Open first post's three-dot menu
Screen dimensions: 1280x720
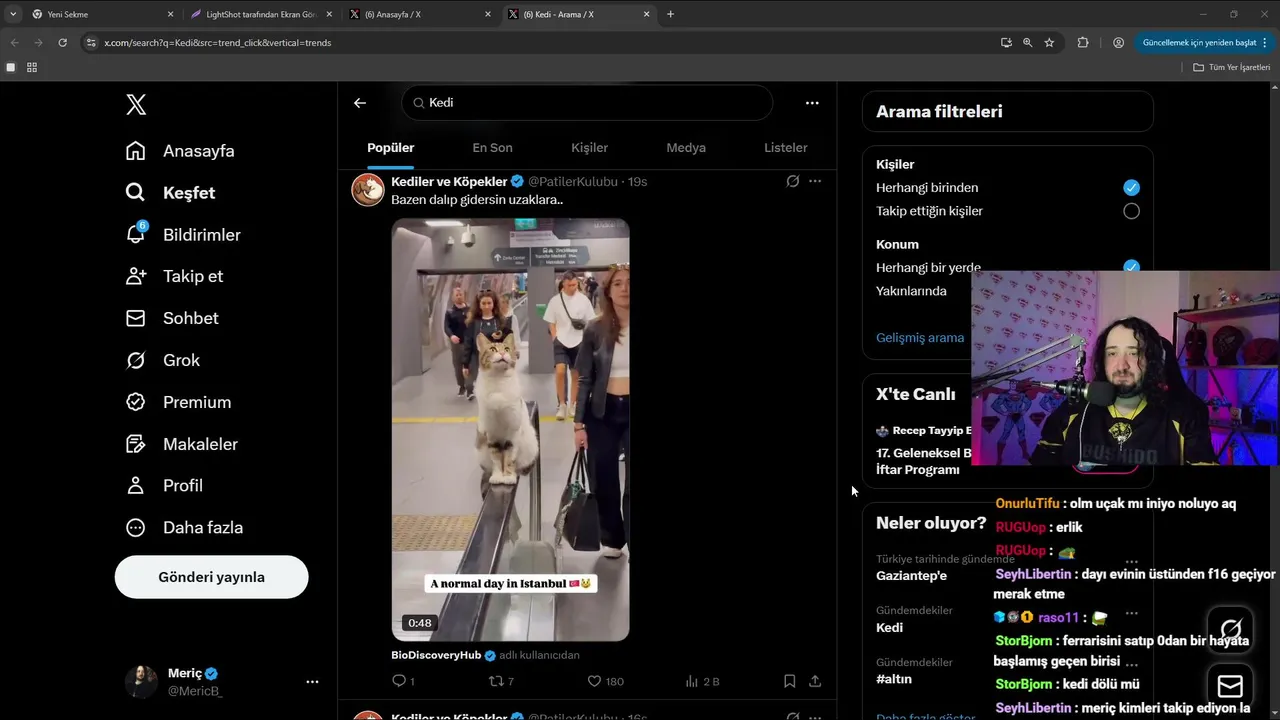(x=815, y=181)
